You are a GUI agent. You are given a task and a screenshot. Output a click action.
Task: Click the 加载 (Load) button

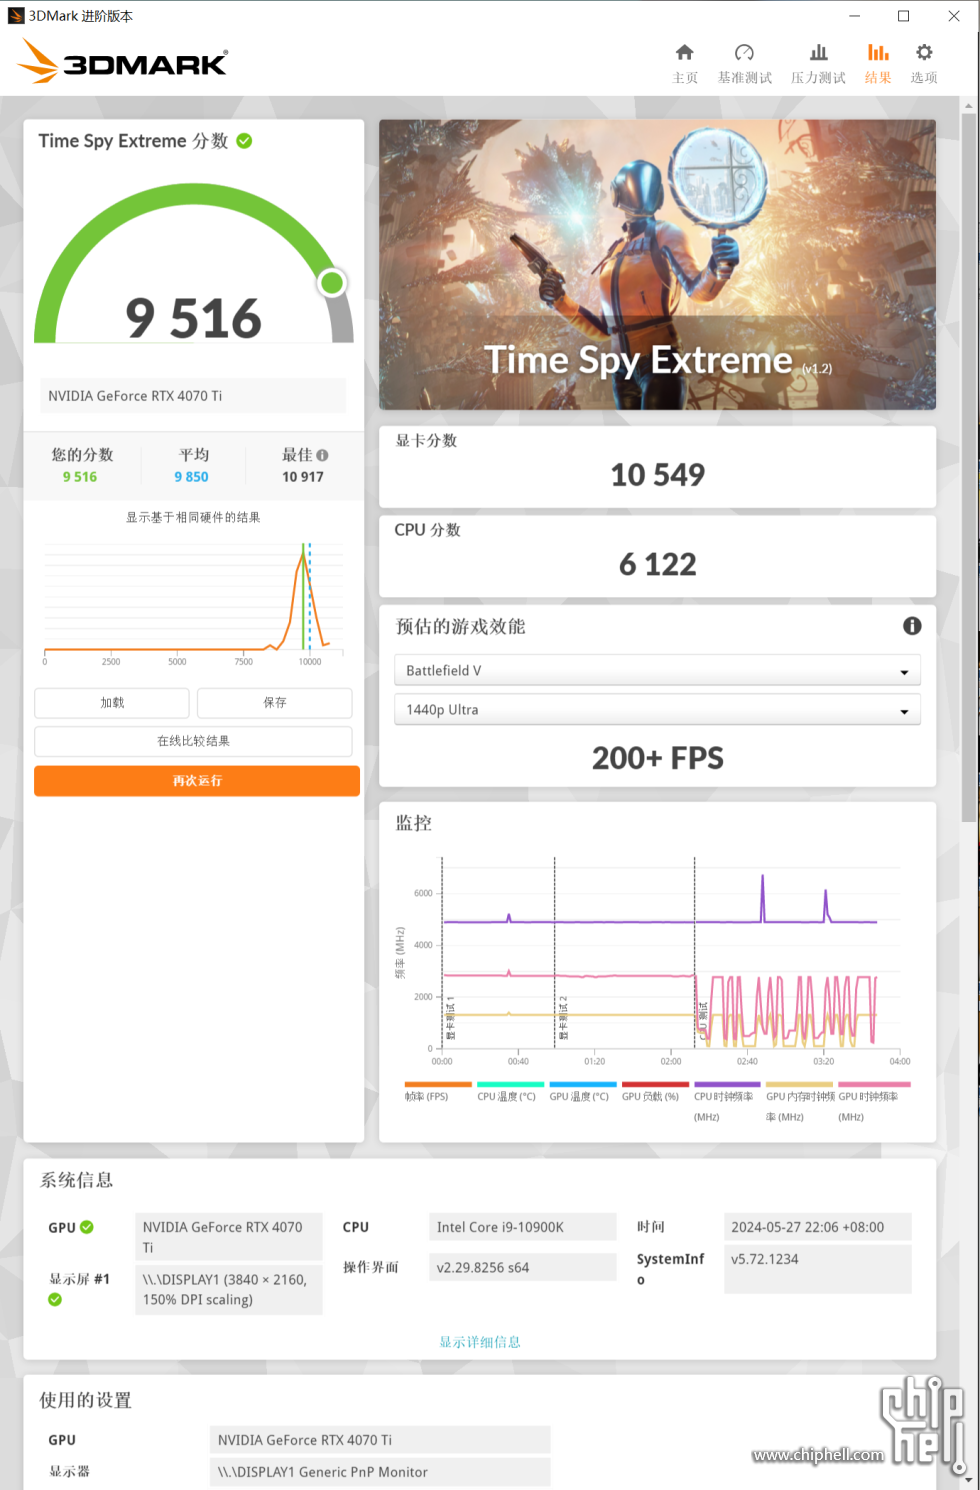(112, 703)
